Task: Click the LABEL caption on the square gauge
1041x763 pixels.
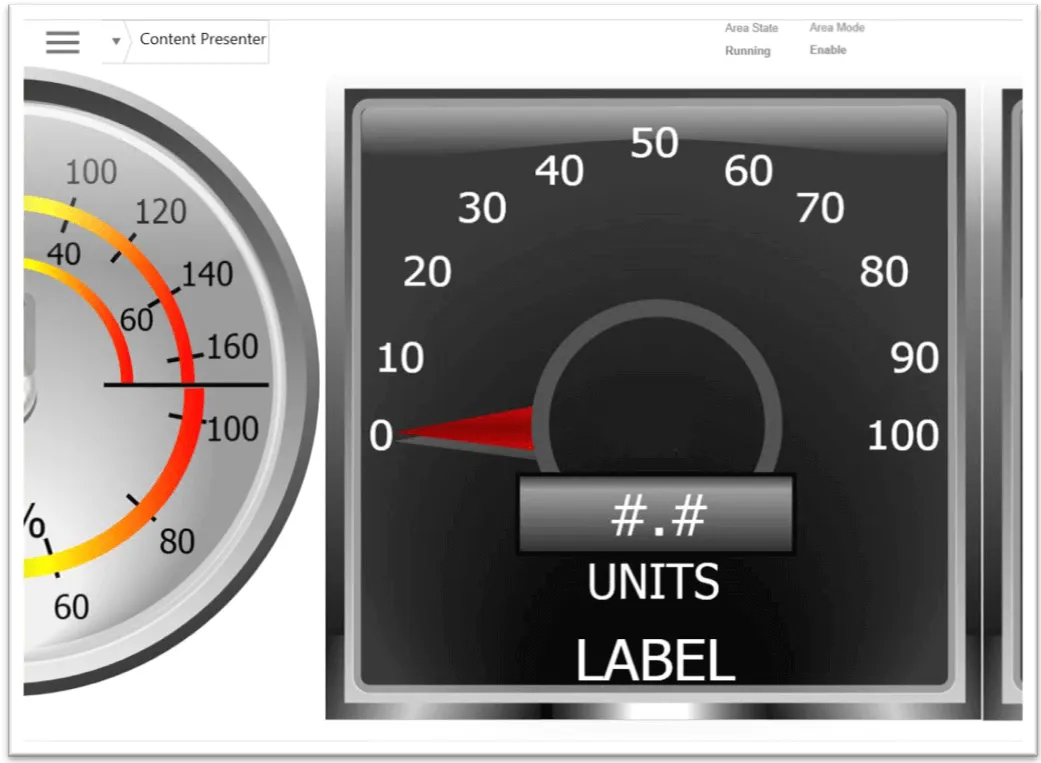Action: 655,661
